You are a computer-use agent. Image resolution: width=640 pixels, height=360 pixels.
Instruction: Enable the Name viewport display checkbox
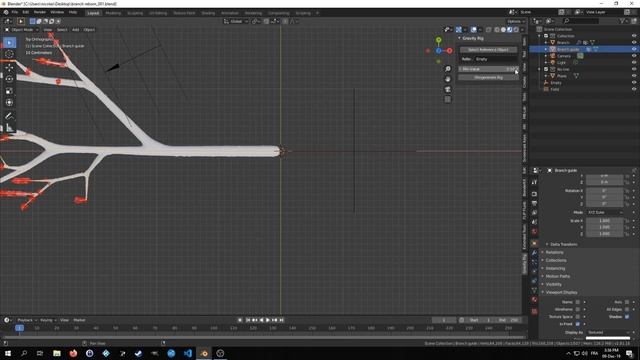[x=578, y=302]
